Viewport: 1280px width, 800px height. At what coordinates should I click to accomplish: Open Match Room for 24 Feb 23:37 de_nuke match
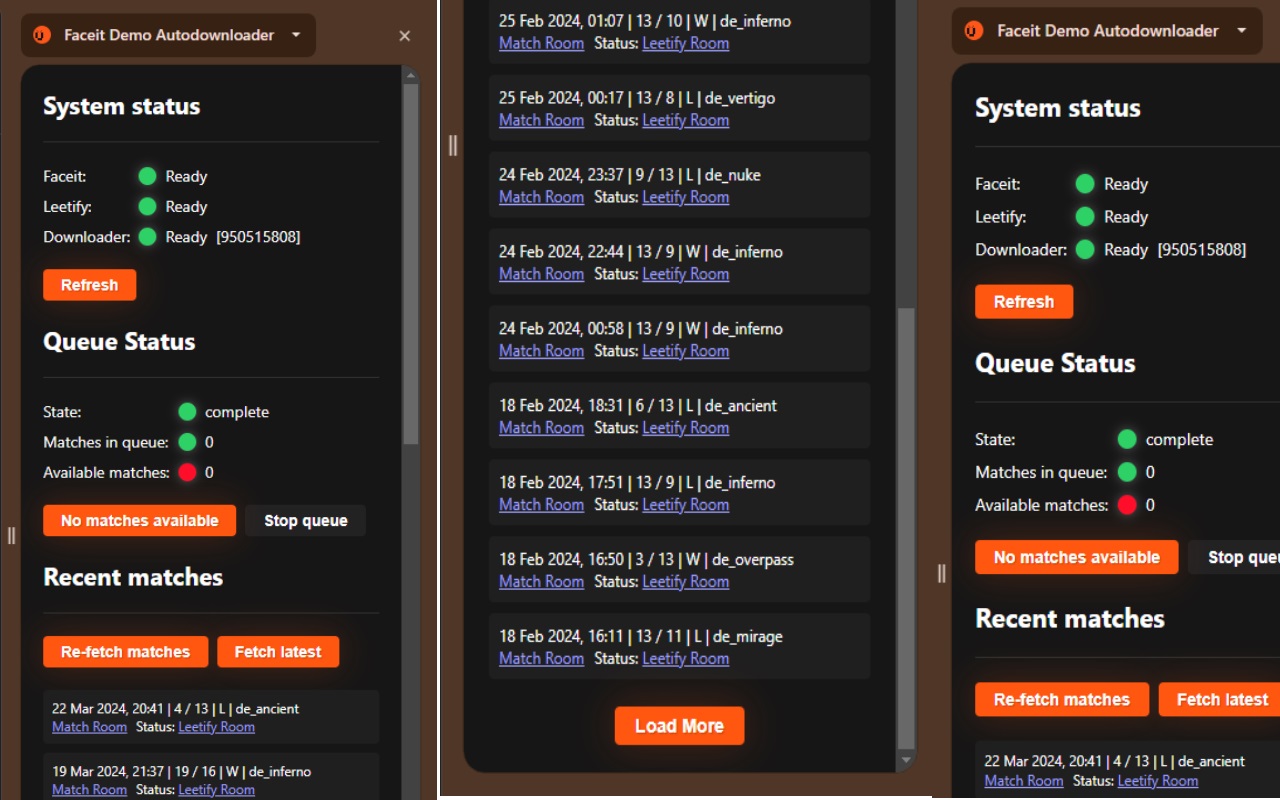pyautogui.click(x=541, y=197)
